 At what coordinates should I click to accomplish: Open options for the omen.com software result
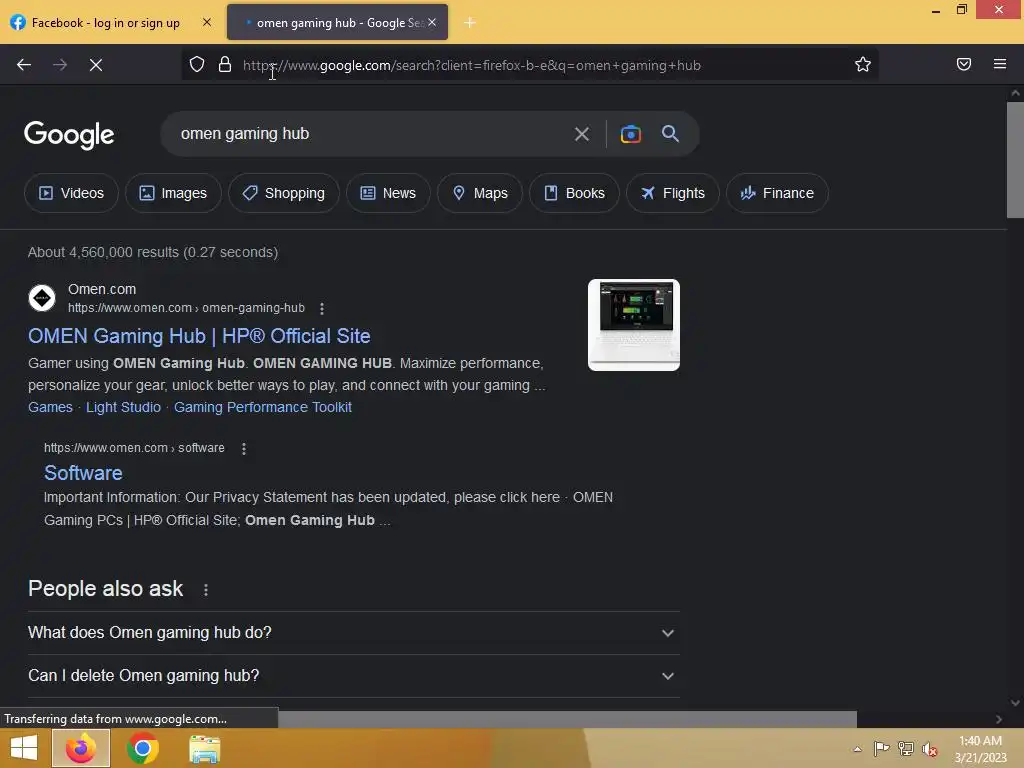[x=244, y=449]
